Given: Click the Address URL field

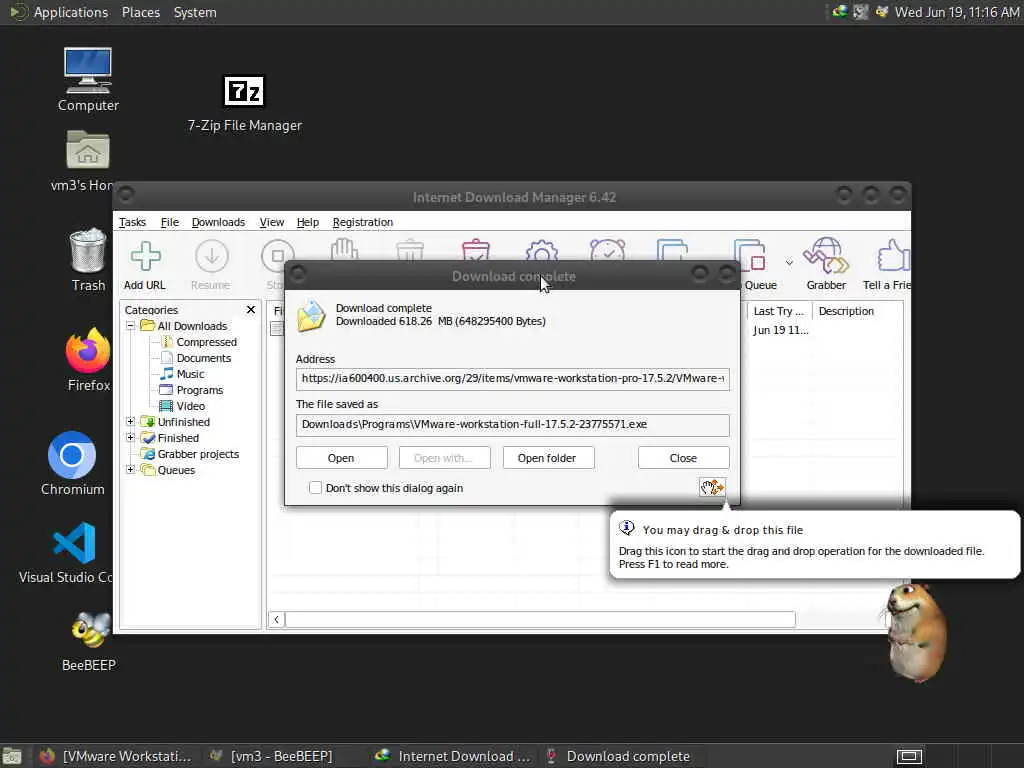Looking at the screenshot, I should [513, 379].
